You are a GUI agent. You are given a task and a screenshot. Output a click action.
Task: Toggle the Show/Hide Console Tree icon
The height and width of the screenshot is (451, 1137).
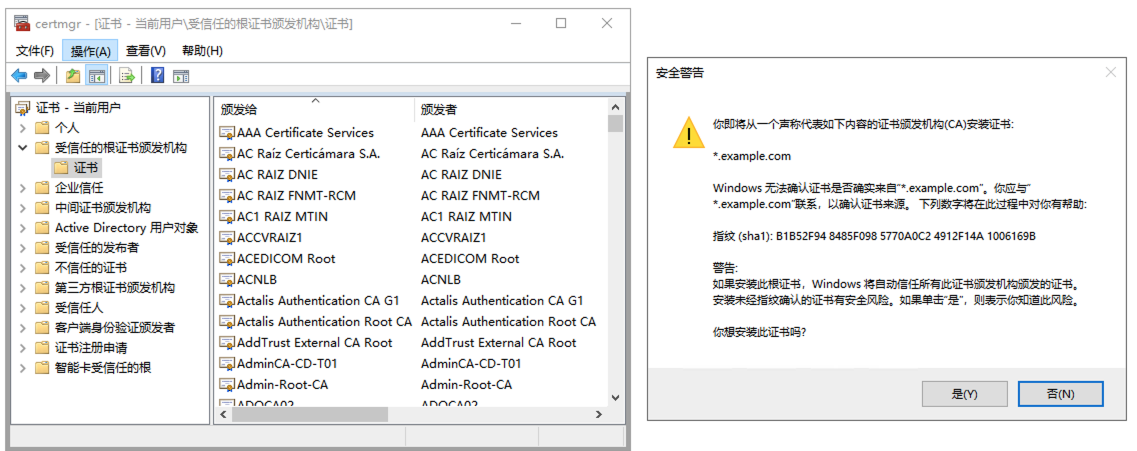tap(96, 75)
